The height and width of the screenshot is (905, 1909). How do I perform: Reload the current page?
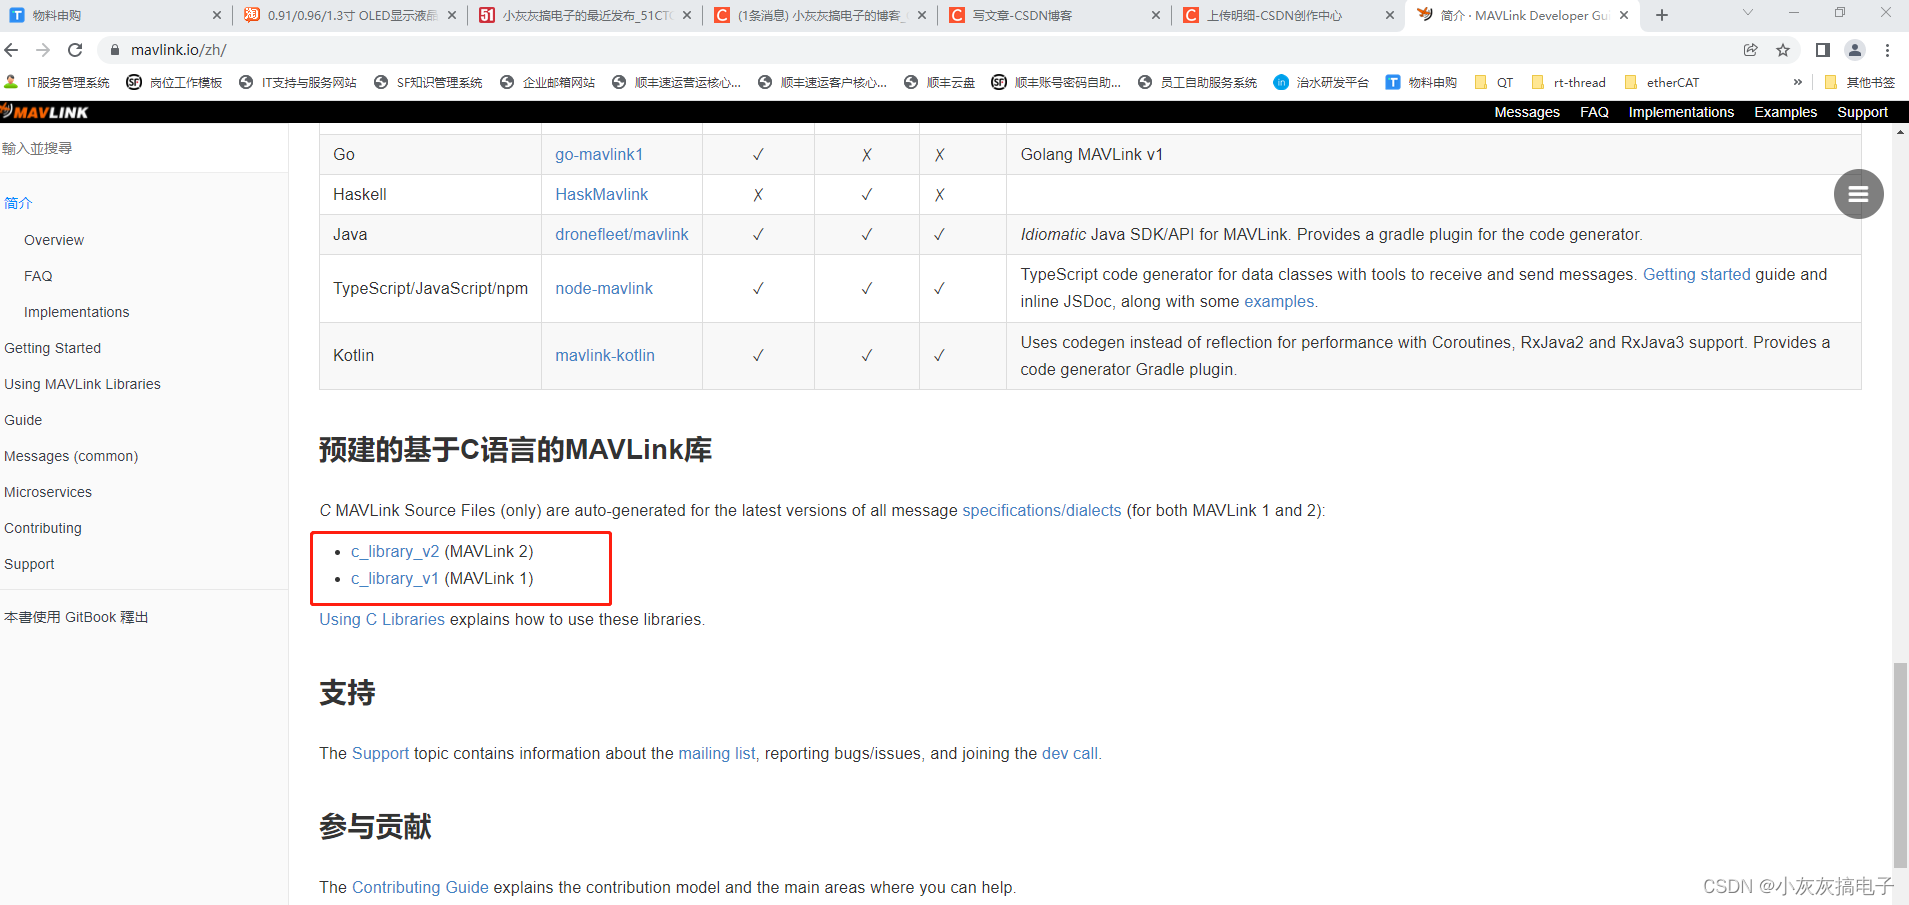(75, 49)
